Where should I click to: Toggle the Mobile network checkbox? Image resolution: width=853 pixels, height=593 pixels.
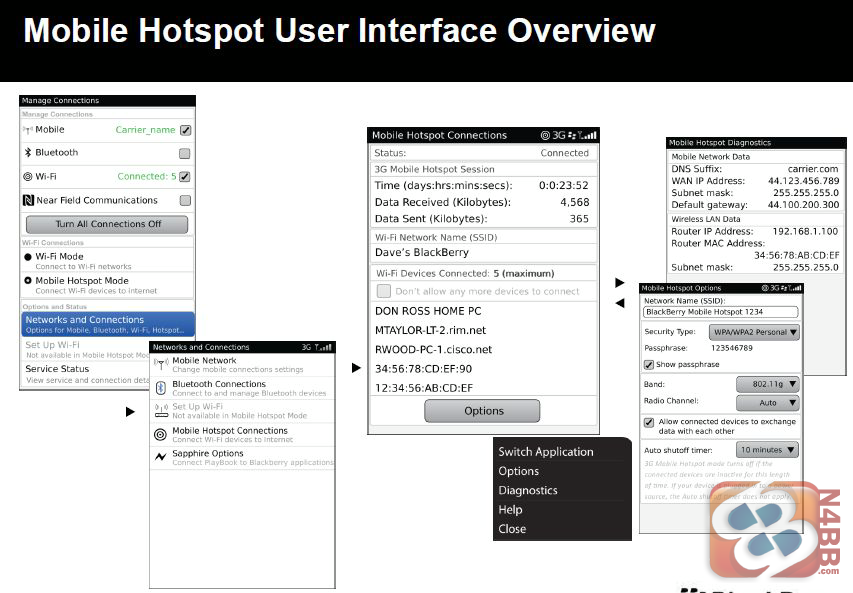pos(186,131)
